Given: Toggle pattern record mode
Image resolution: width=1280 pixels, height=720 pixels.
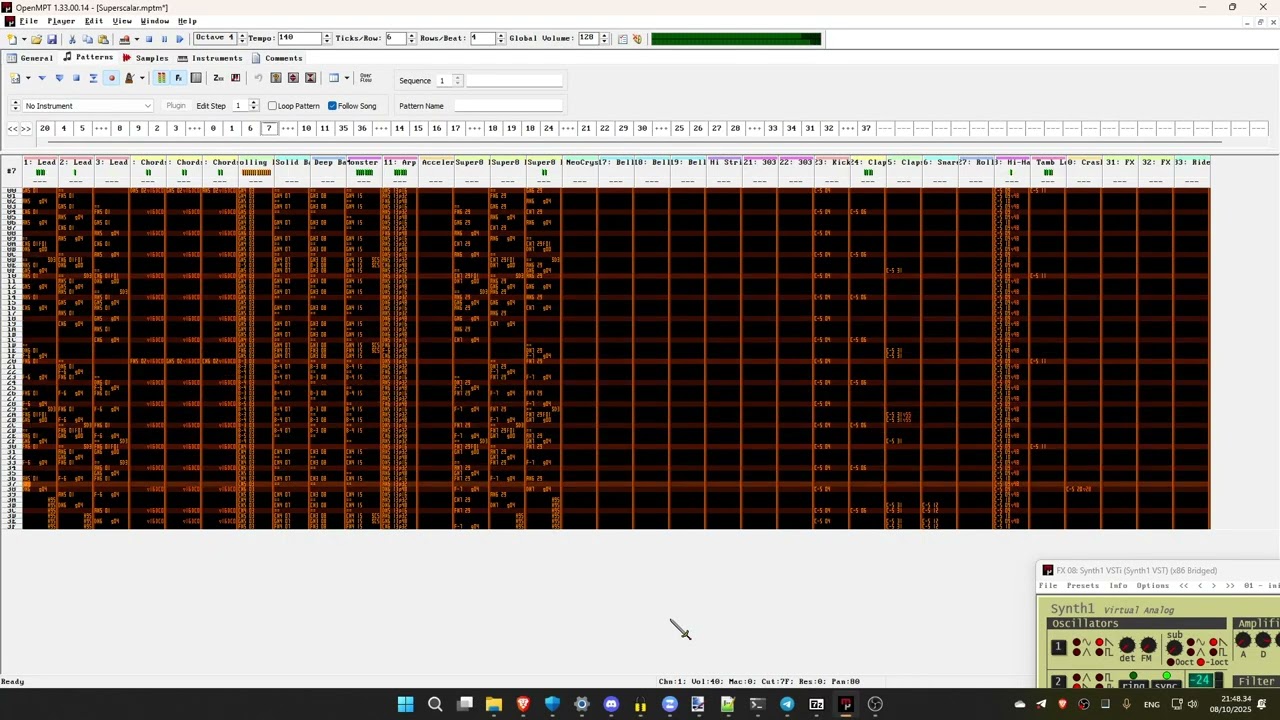Looking at the screenshot, I should click(111, 78).
